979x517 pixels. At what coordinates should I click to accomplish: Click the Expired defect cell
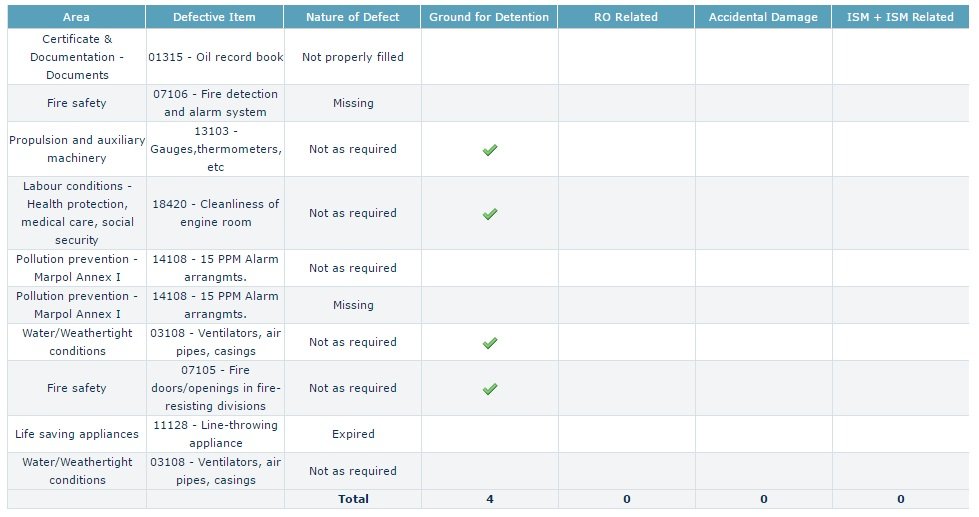353,434
